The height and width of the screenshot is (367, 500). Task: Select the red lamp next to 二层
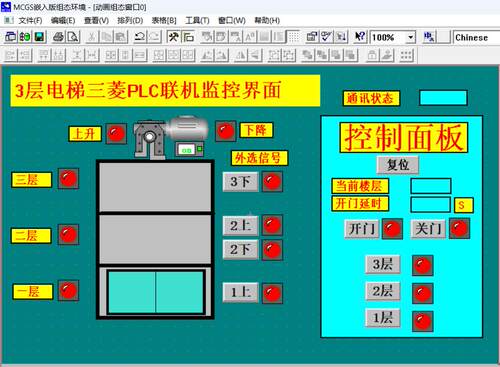point(68,235)
